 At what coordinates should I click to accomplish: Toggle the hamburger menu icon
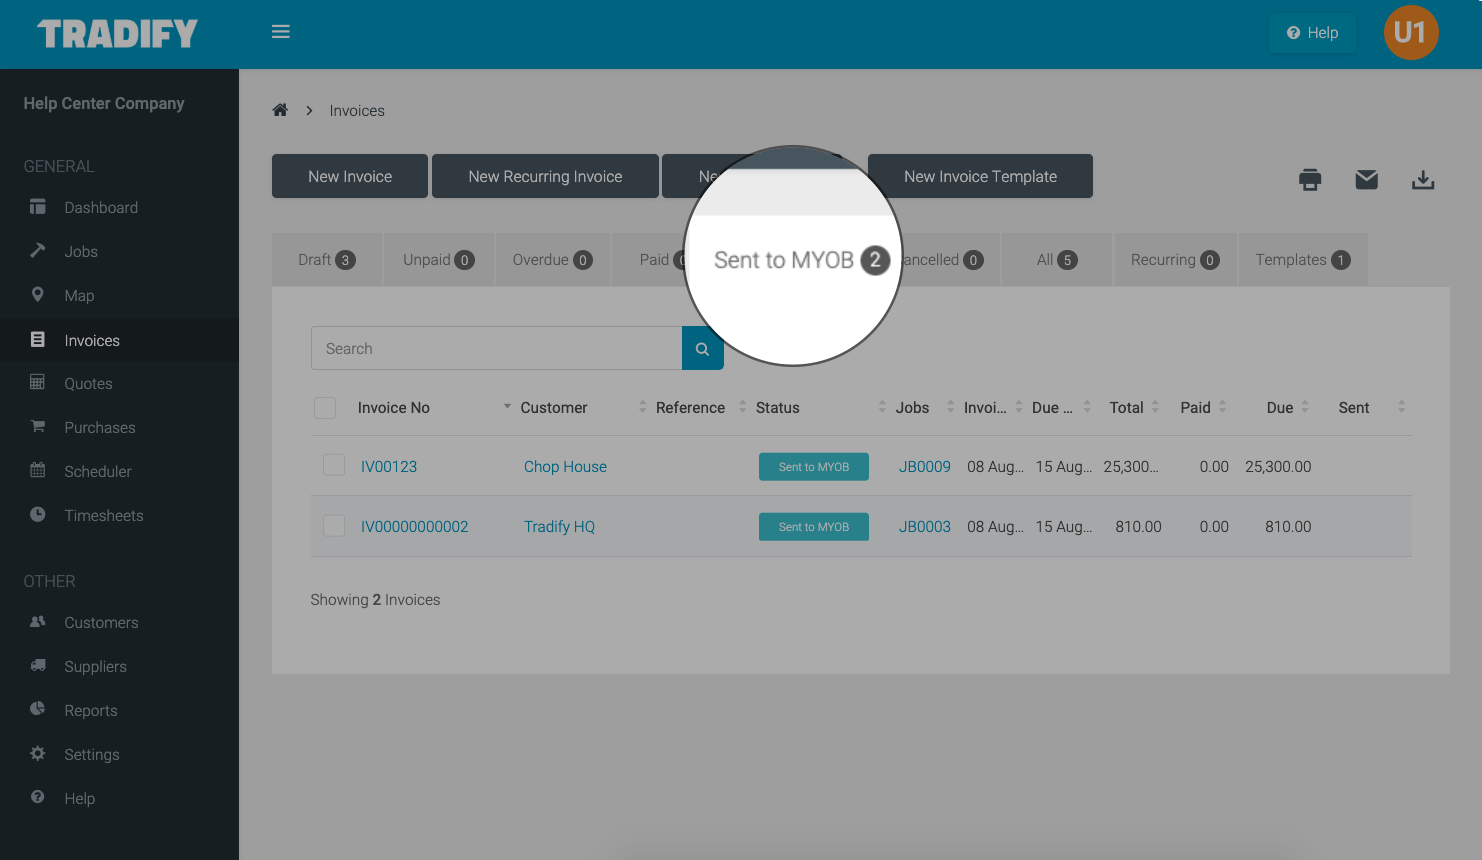281,32
